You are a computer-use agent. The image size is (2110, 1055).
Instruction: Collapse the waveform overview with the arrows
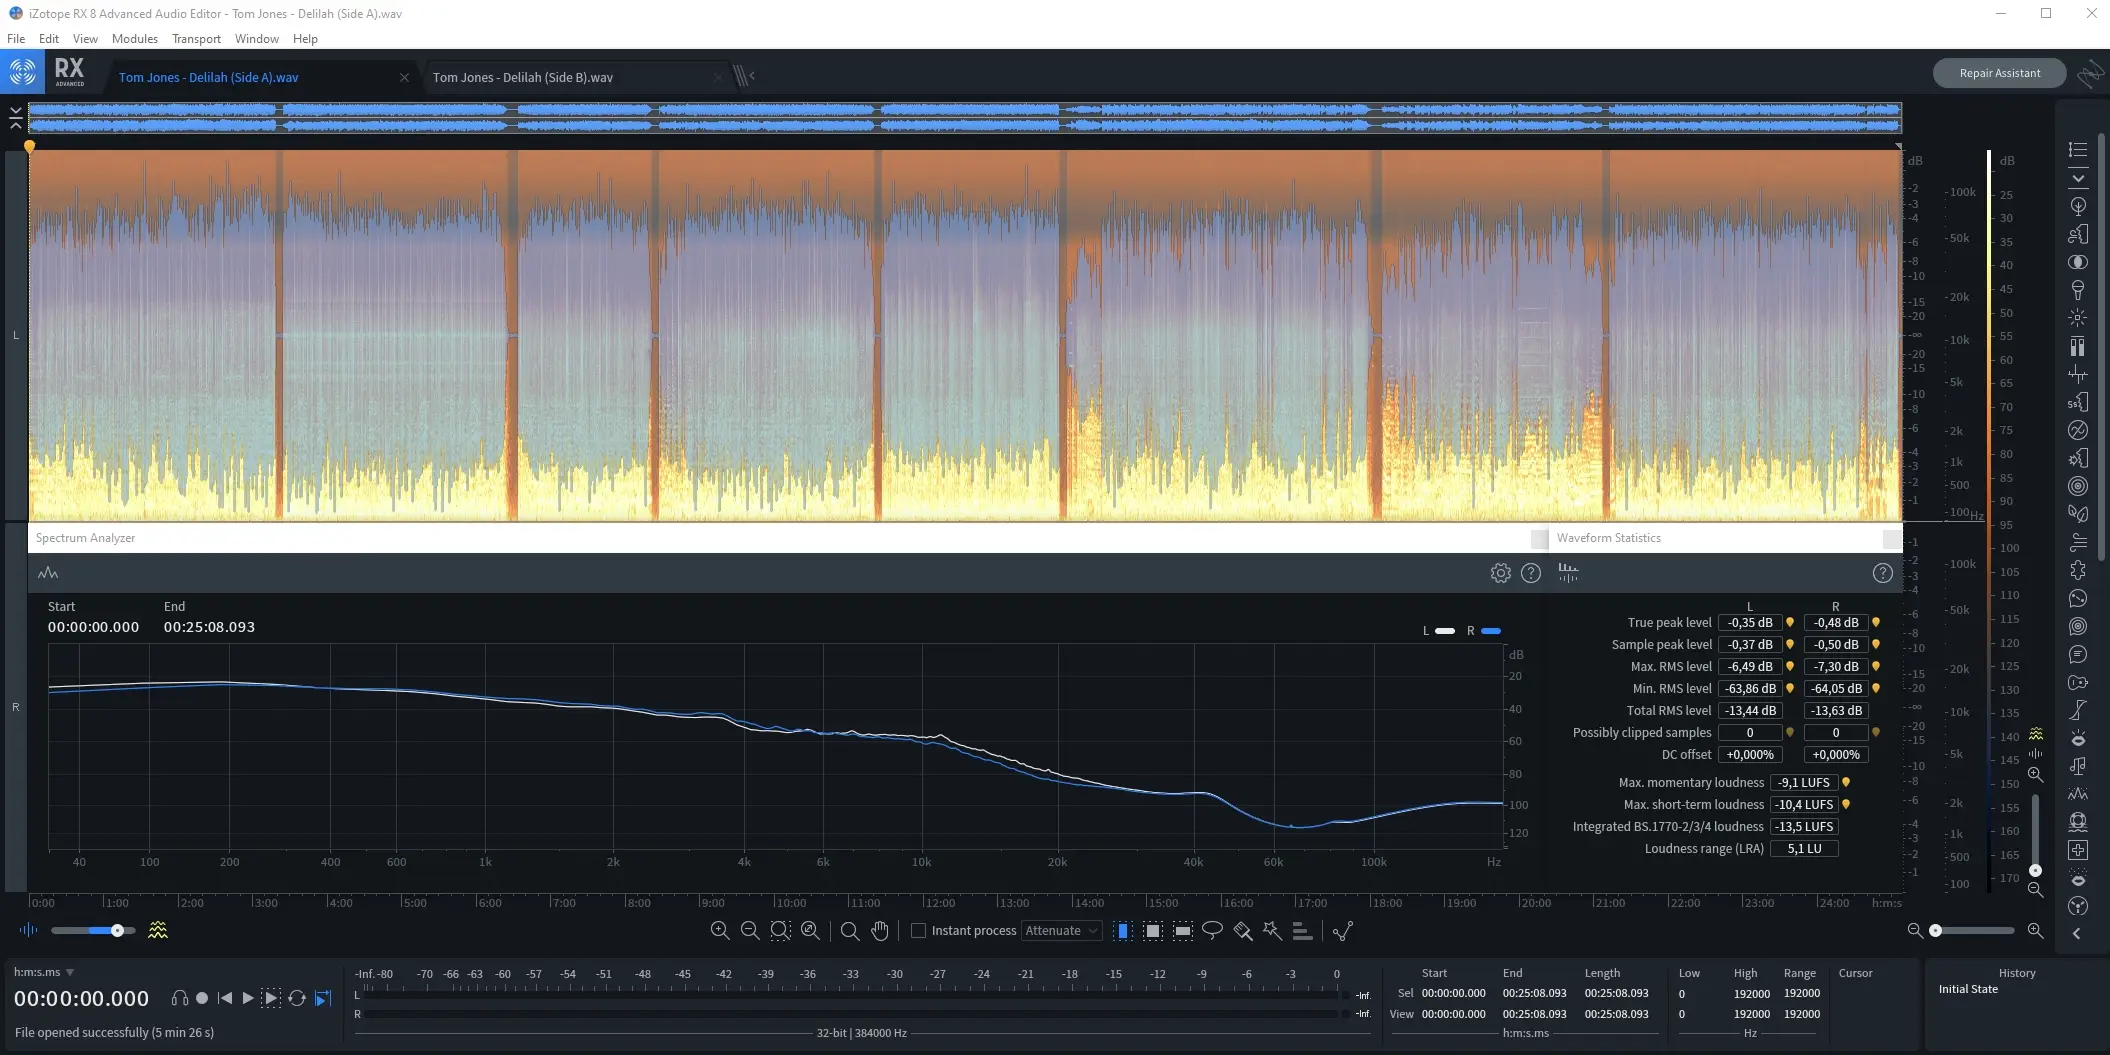(x=16, y=118)
